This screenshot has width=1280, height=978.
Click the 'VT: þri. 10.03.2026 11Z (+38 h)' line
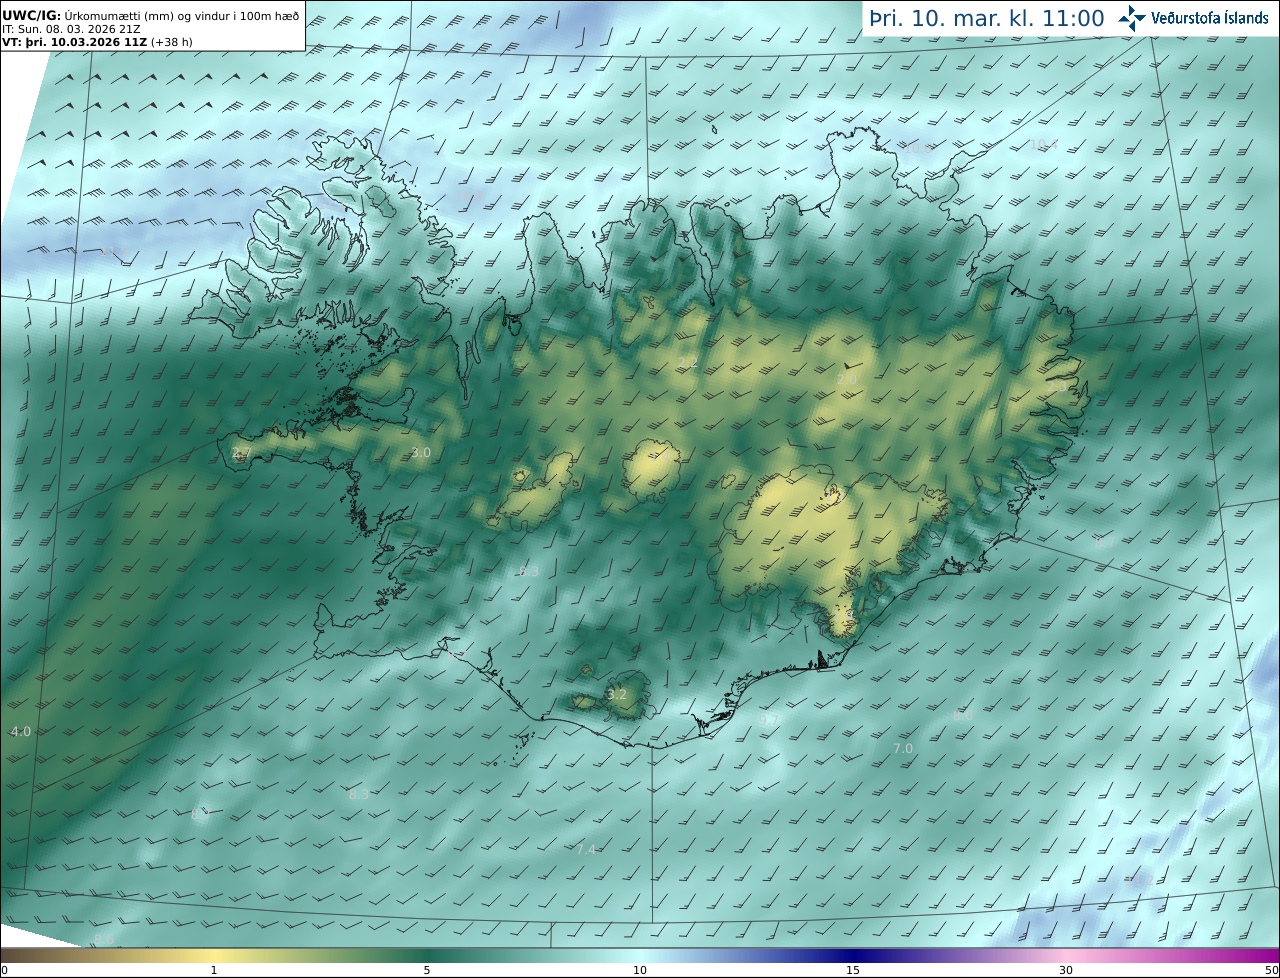click(97, 42)
